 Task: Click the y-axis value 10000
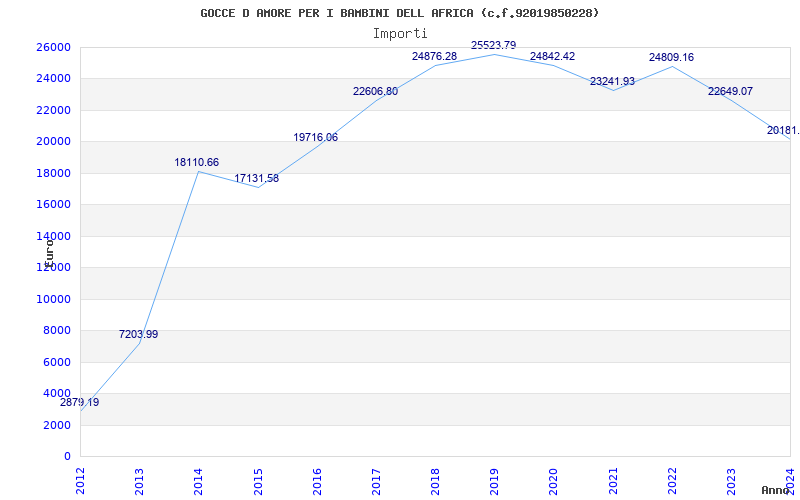click(x=53, y=299)
